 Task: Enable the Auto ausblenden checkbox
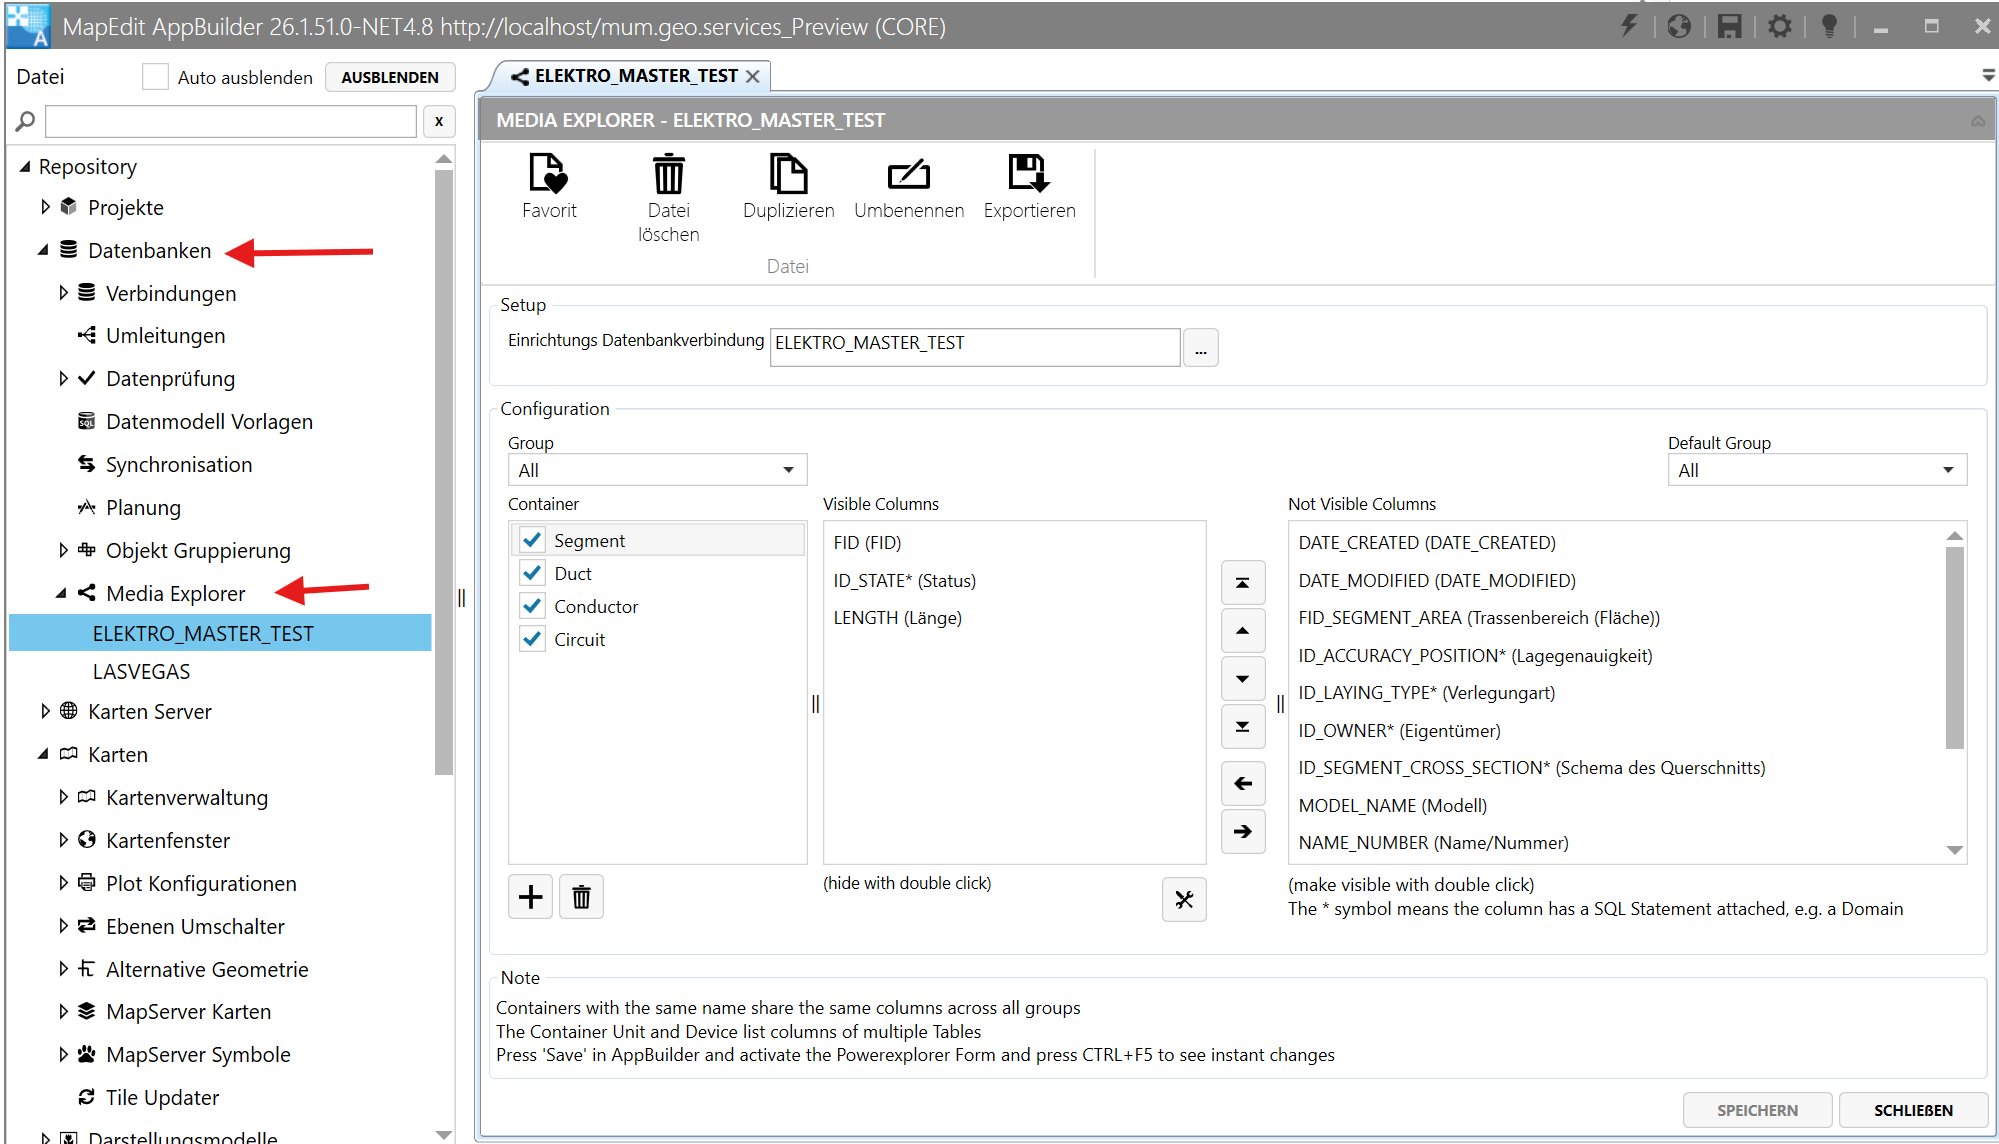click(x=155, y=77)
